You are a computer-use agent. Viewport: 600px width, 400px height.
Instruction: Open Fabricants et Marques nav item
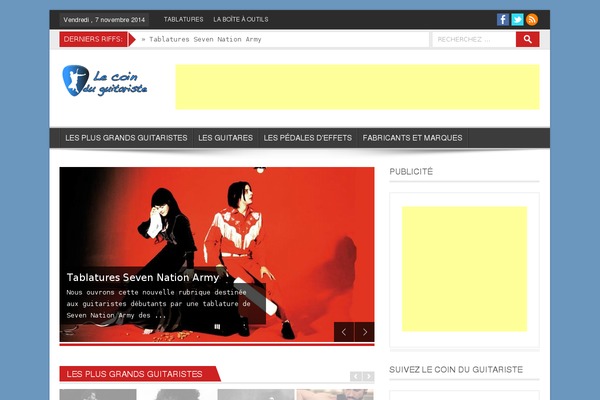[412, 138]
